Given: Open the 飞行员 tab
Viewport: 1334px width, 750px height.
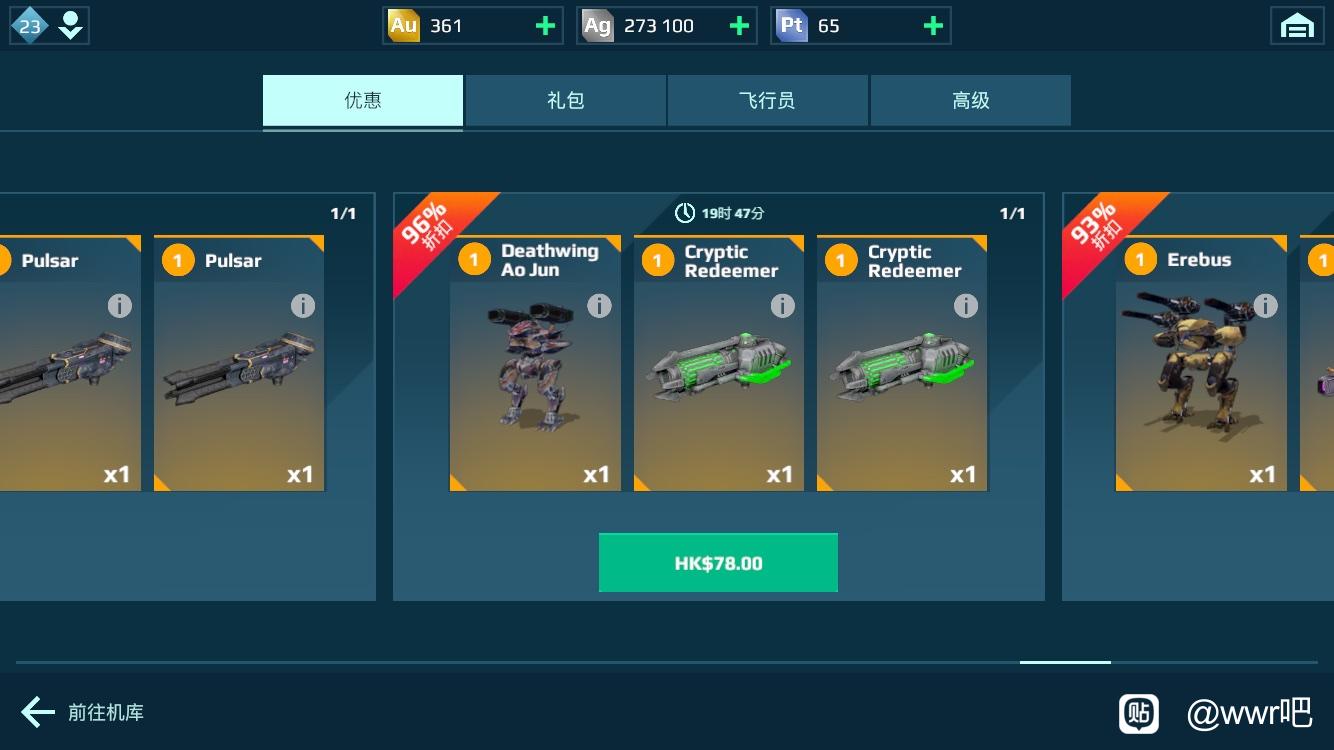Looking at the screenshot, I should click(x=768, y=100).
